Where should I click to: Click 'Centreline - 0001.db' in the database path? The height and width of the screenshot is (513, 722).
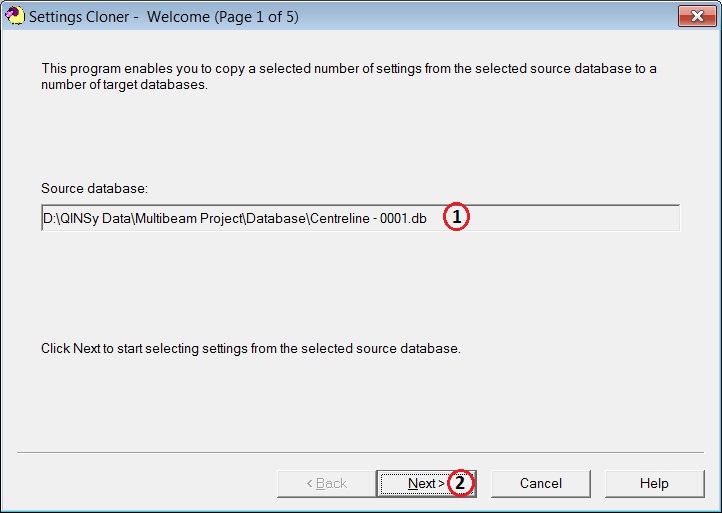coord(371,218)
